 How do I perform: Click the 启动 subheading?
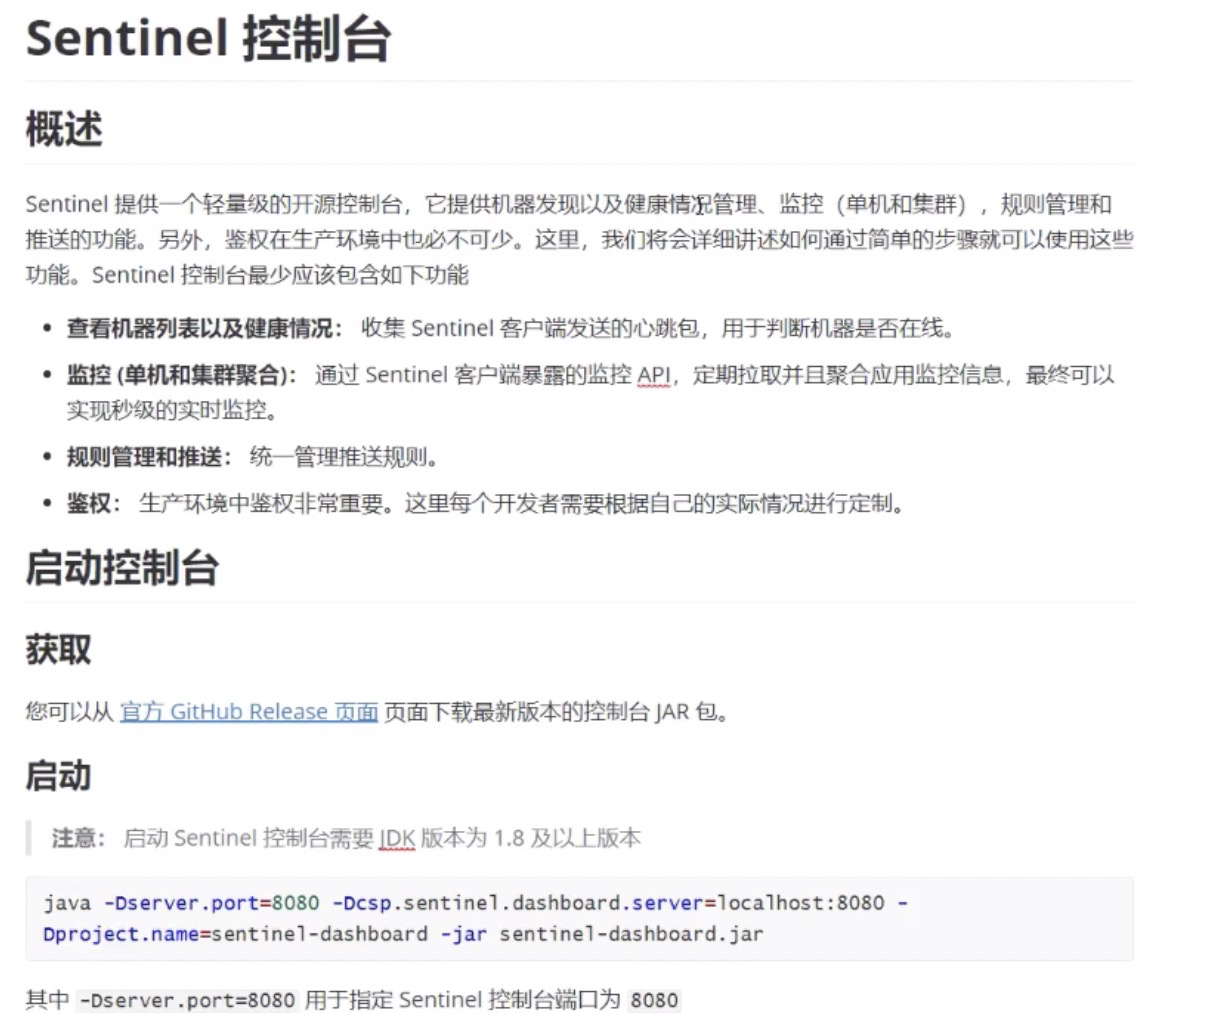click(58, 776)
